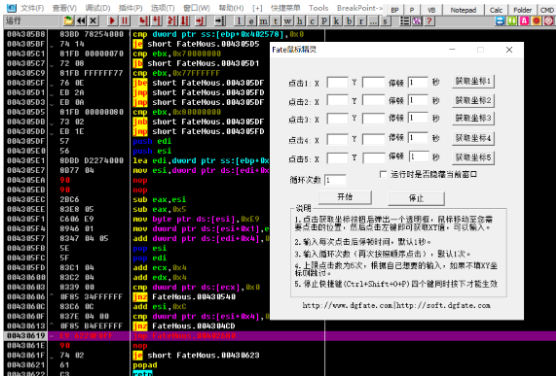
Task: Open the Source window with the 's' button
Action: coord(385,21)
